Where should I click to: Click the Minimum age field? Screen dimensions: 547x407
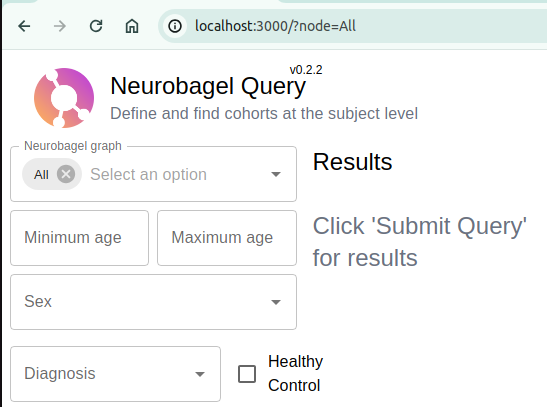(80, 238)
